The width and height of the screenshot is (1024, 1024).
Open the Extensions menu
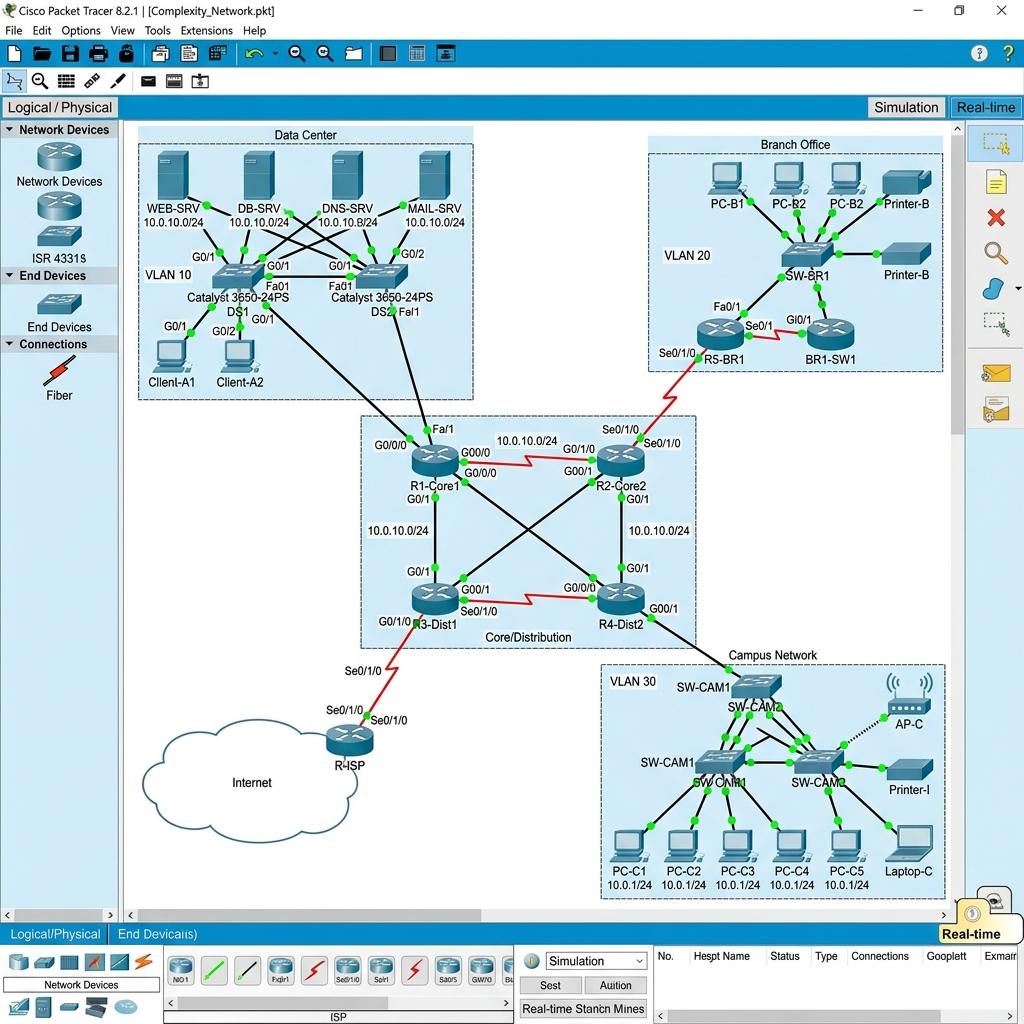pyautogui.click(x=206, y=31)
